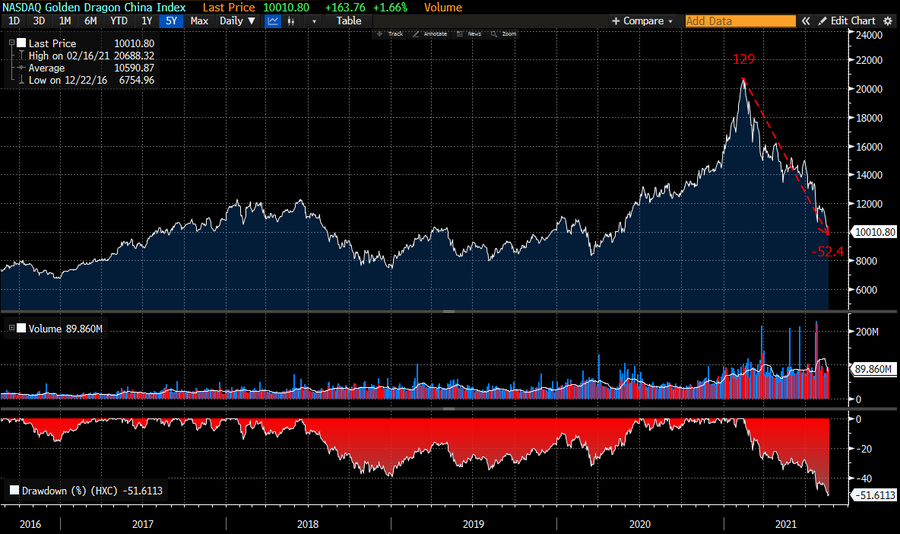The width and height of the screenshot is (900, 534).
Task: Toggle Last Price series checkbox
Action: coord(22,43)
